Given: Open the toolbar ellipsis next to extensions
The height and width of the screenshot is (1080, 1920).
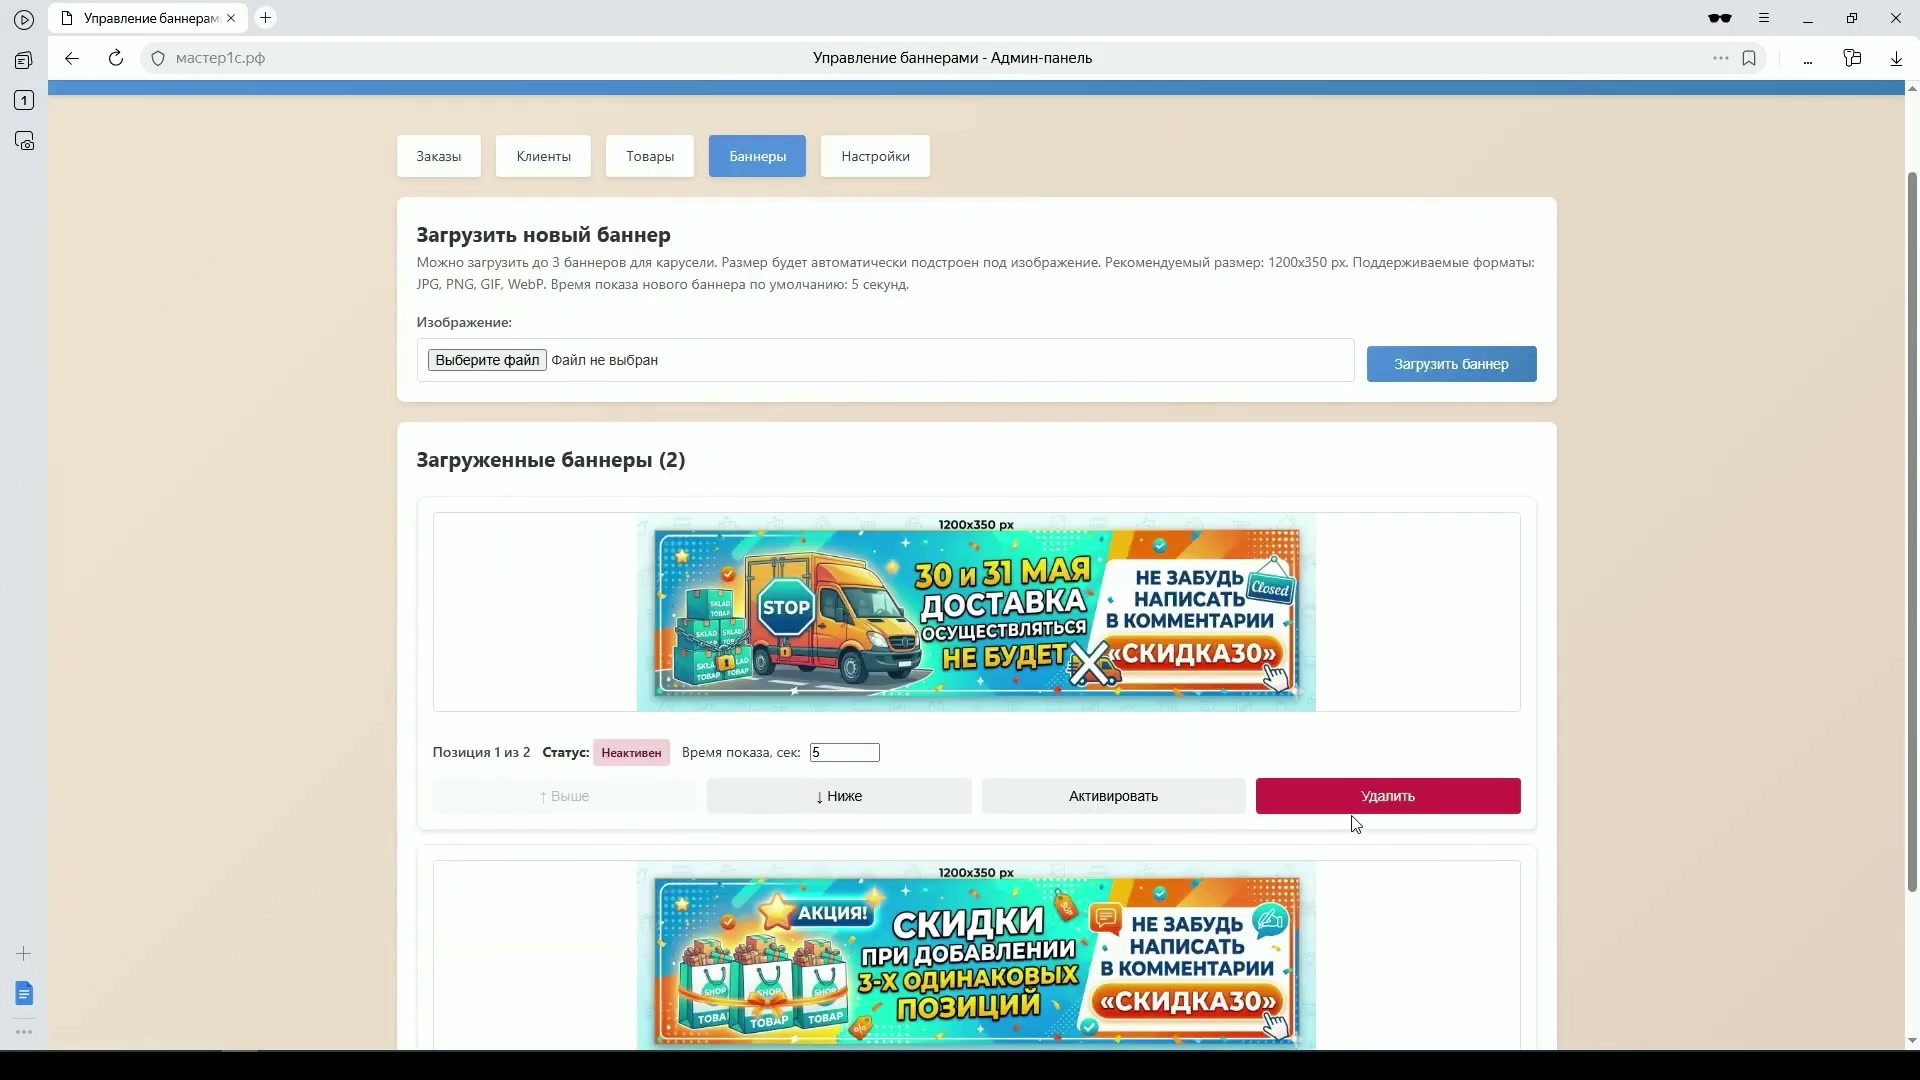Looking at the screenshot, I should pos(1808,60).
